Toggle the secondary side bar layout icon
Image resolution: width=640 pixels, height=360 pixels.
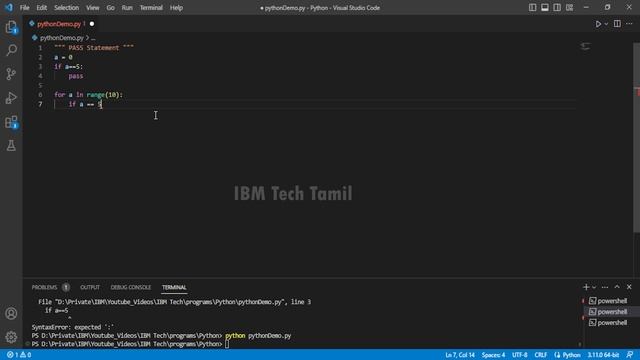[x=557, y=7]
